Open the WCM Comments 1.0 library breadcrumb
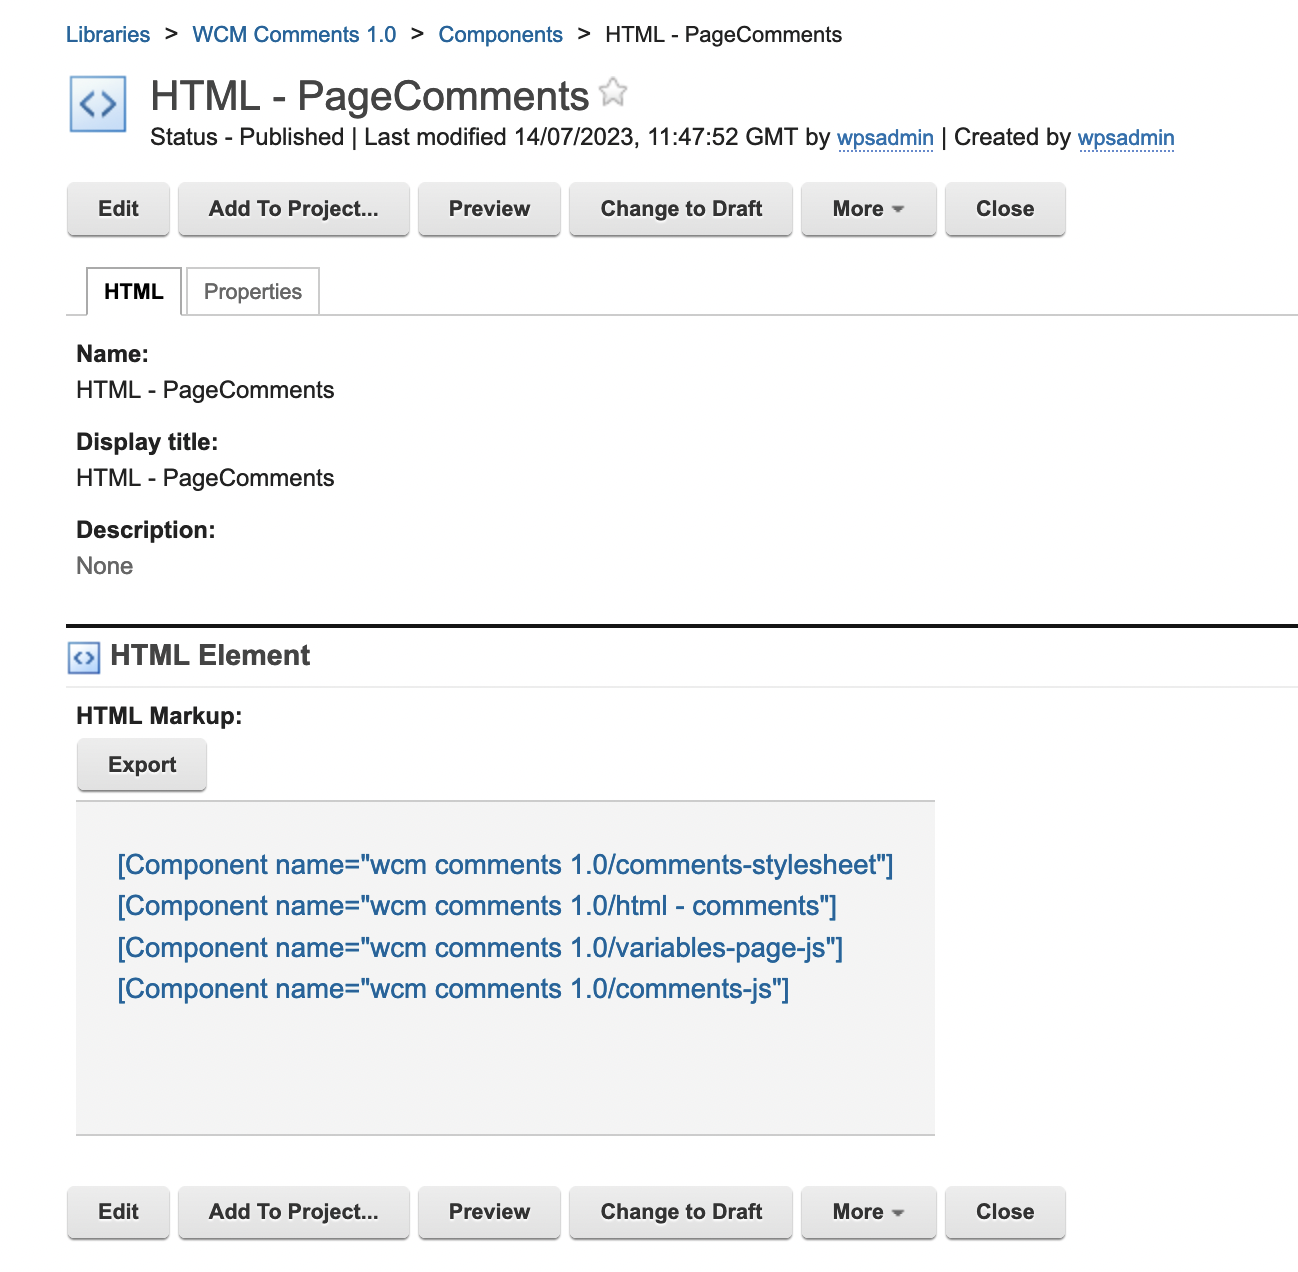Screen dimensions: 1298x1272 [x=294, y=34]
